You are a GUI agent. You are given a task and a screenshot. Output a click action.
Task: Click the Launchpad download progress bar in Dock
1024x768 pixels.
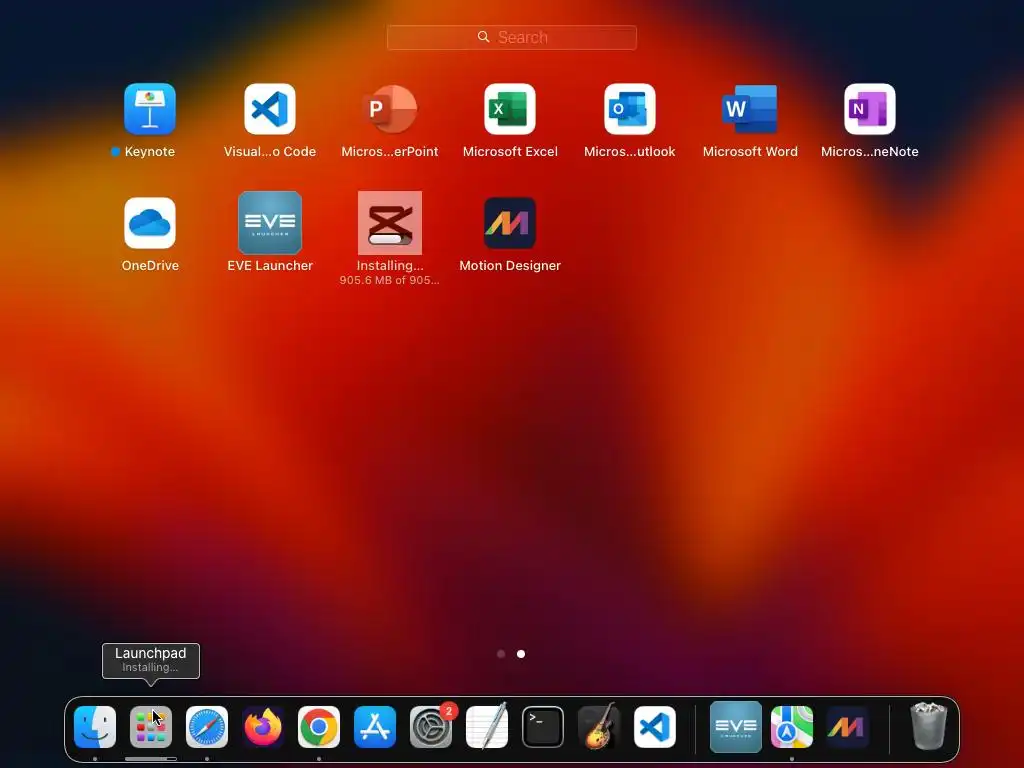[151, 759]
